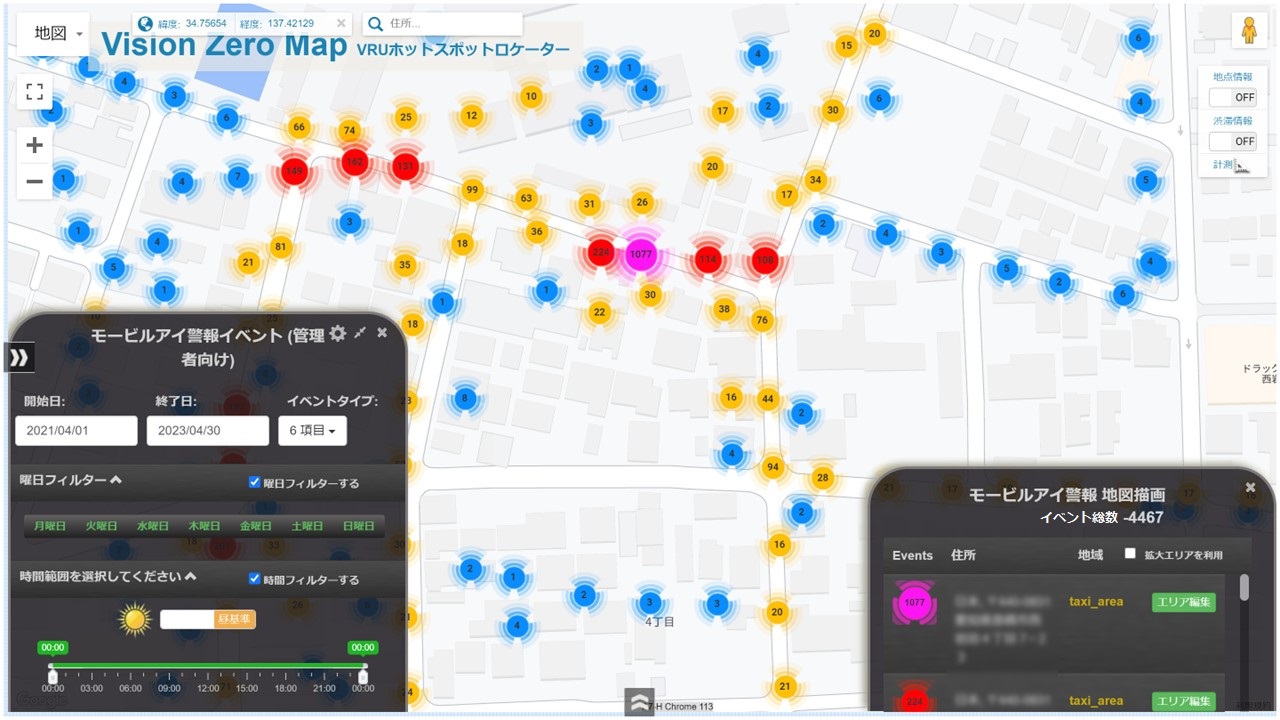Shrink the Mobileye event panel with arrows icon
Viewport: 1280px width, 720px height.
tap(361, 333)
